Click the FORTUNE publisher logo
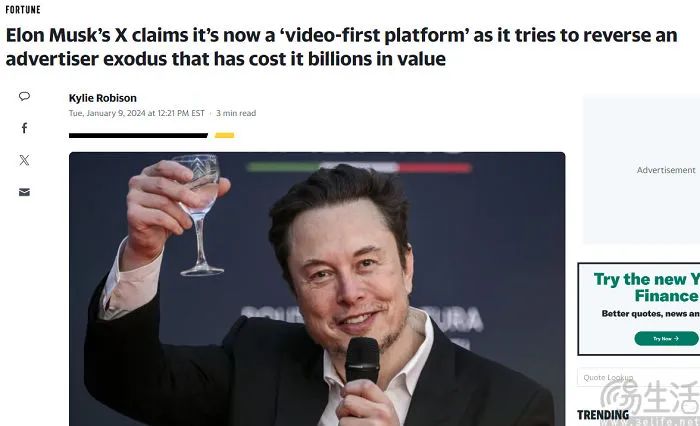 (23, 9)
